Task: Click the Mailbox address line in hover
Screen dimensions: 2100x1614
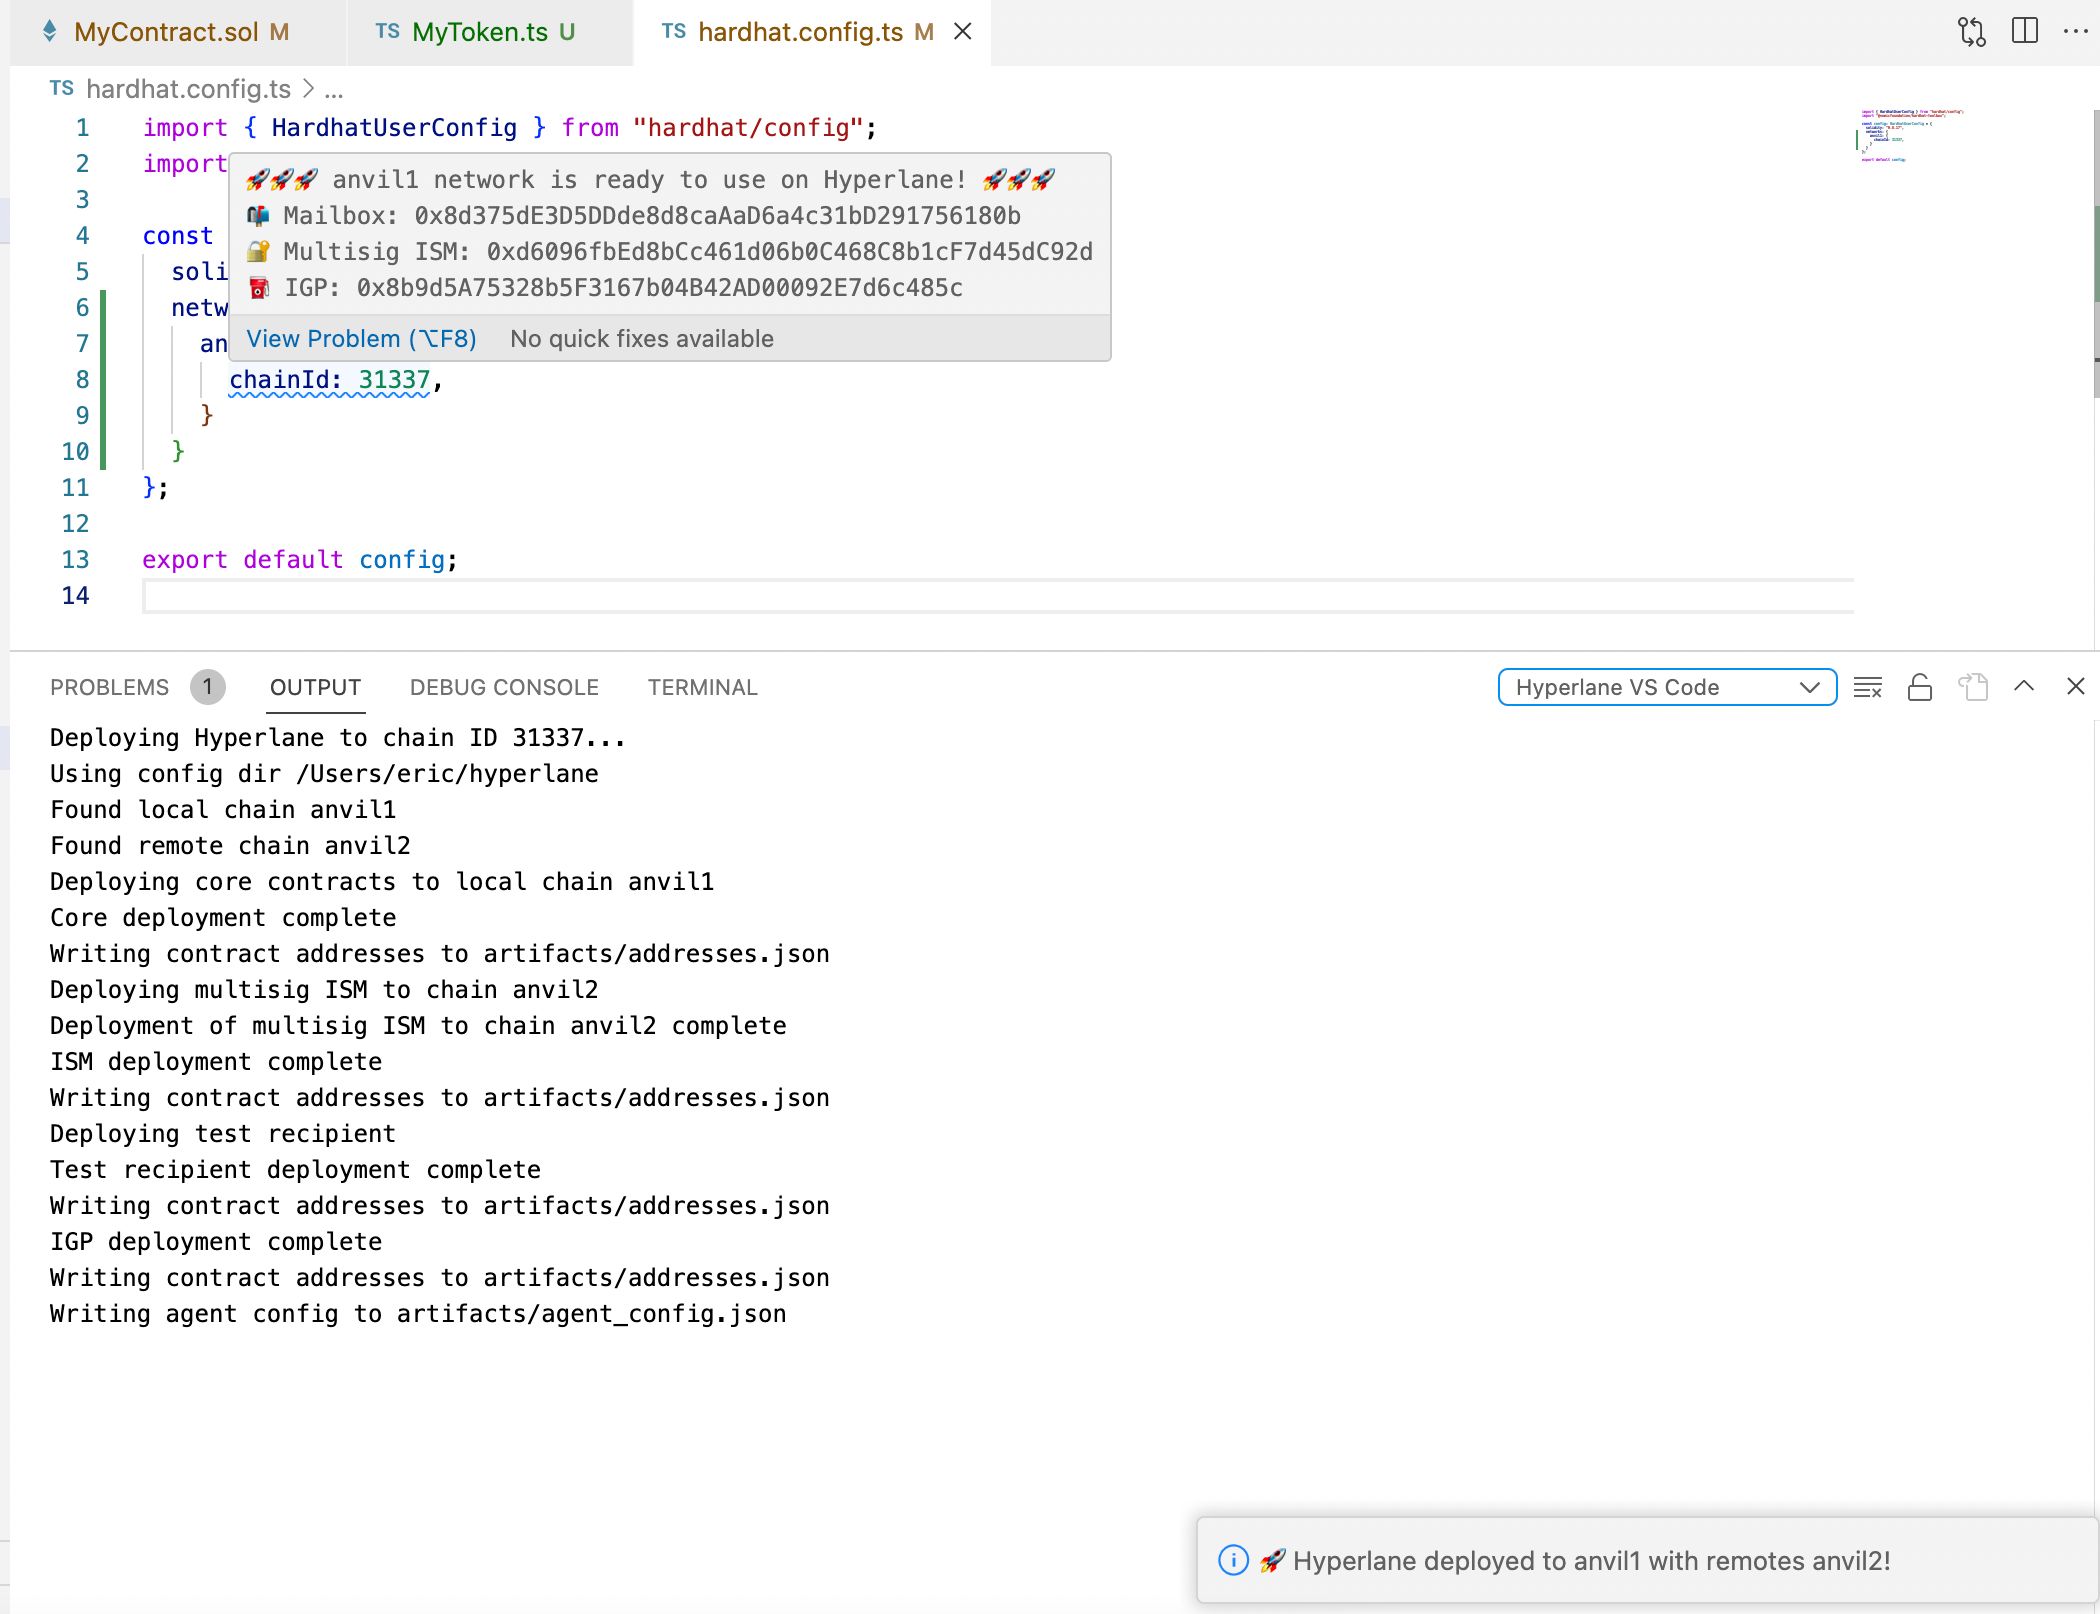Action: tap(634, 216)
